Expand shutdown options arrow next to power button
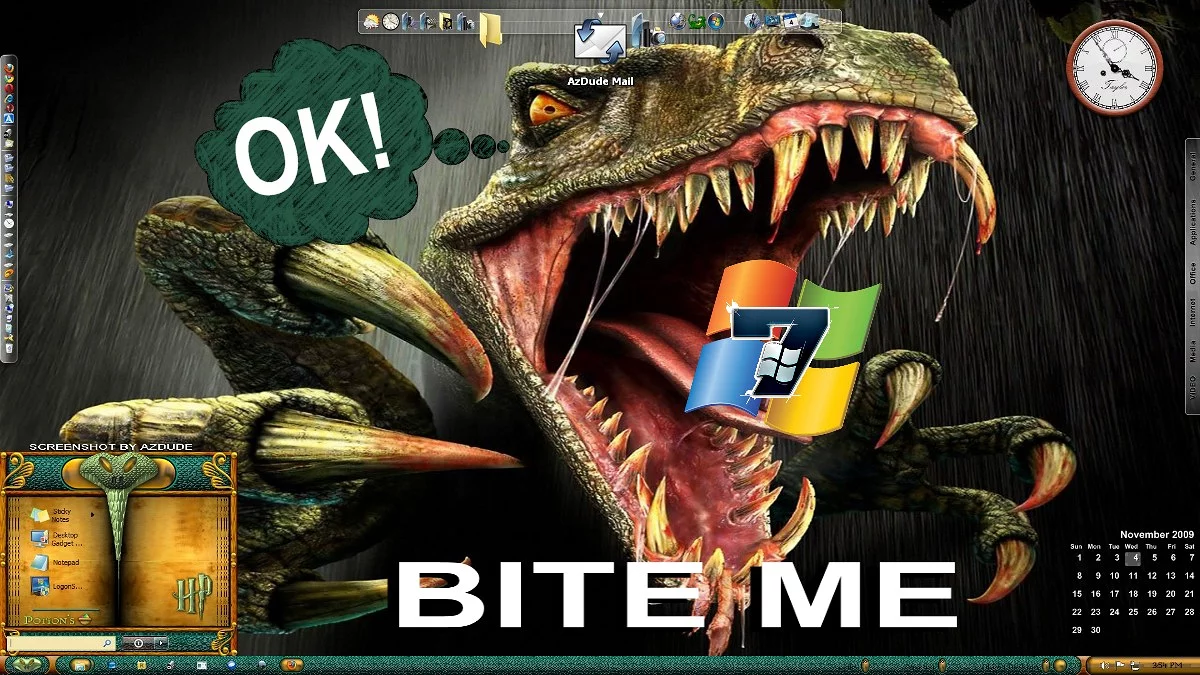The width and height of the screenshot is (1200, 675). point(160,643)
